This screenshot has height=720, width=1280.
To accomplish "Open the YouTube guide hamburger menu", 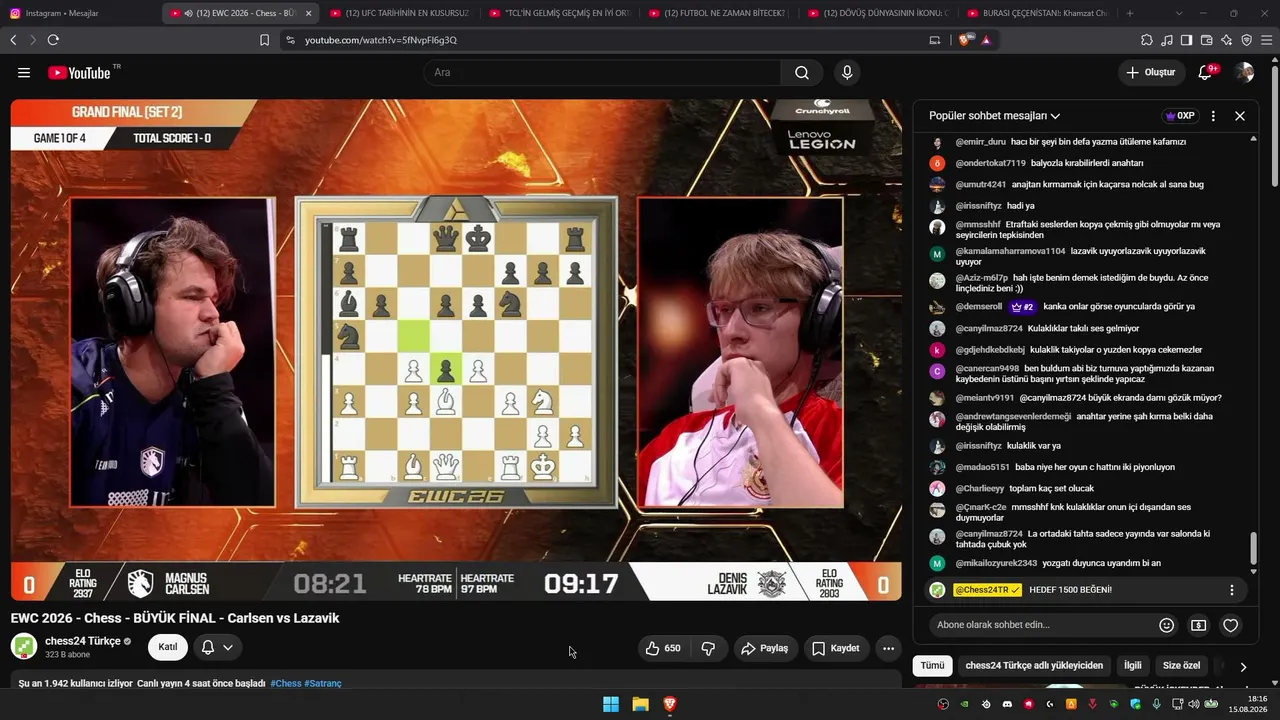I will (x=24, y=73).
